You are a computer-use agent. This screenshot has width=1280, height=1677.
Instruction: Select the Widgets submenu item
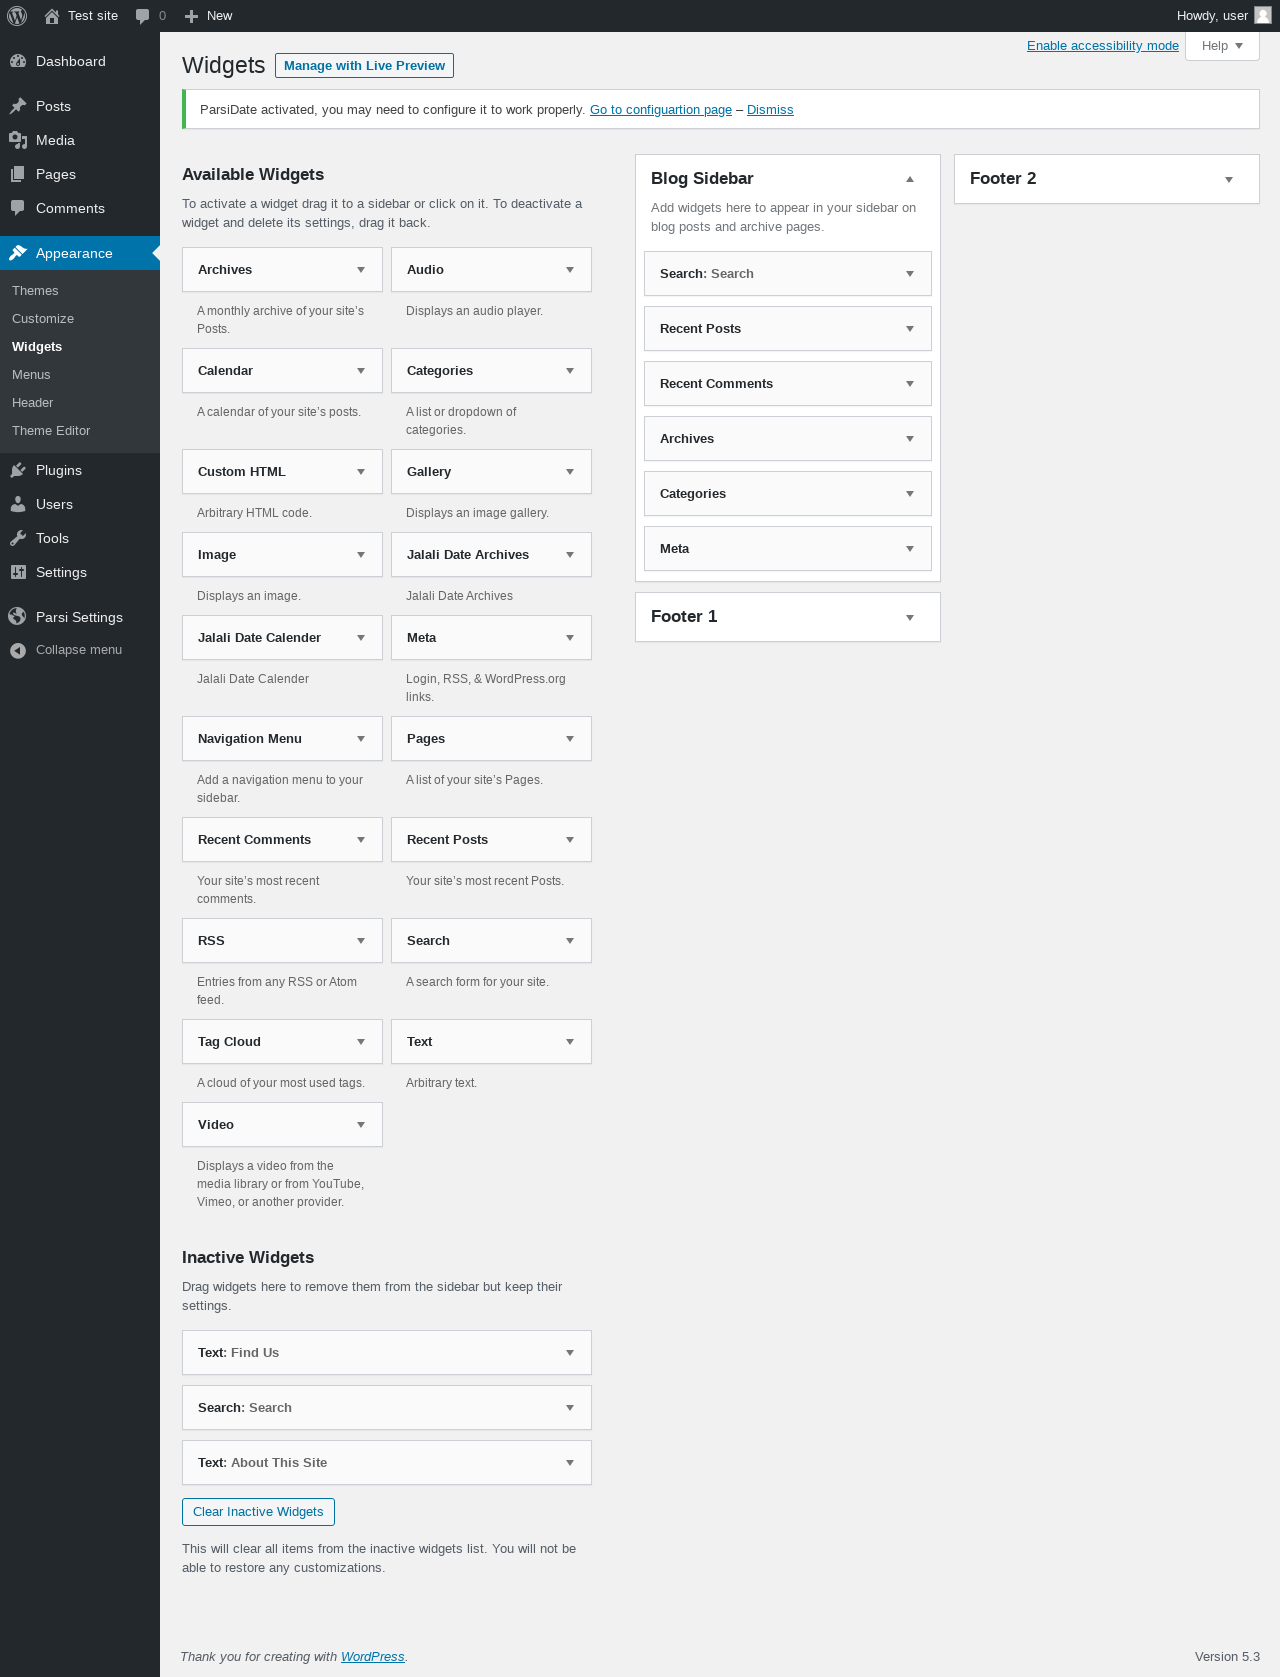(37, 347)
